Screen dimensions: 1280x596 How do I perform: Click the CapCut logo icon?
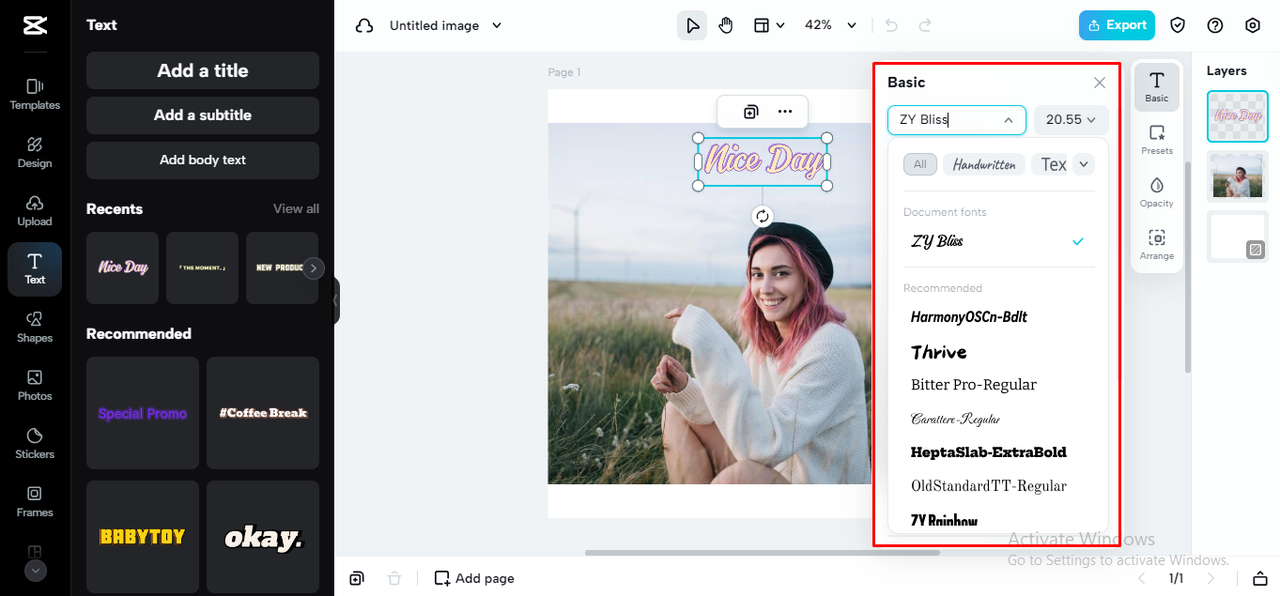(35, 26)
